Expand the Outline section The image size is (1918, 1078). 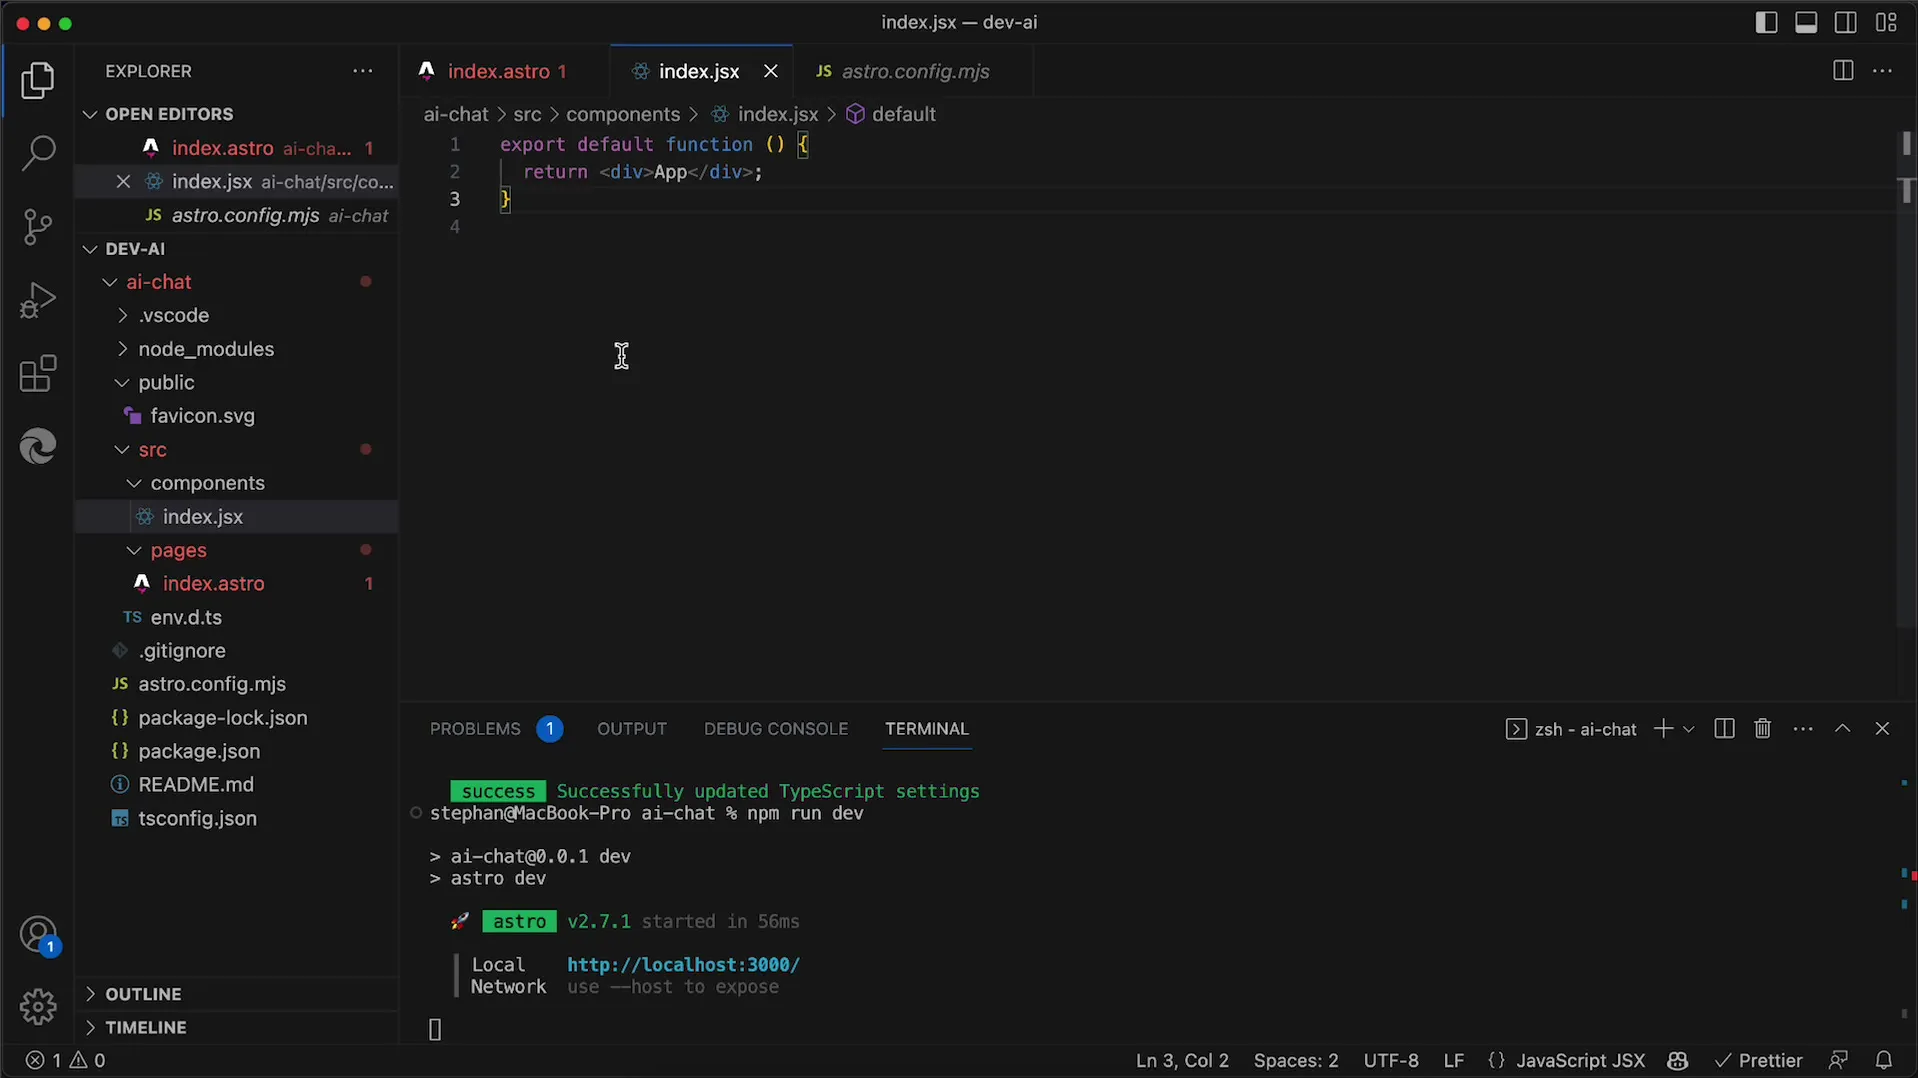(143, 994)
